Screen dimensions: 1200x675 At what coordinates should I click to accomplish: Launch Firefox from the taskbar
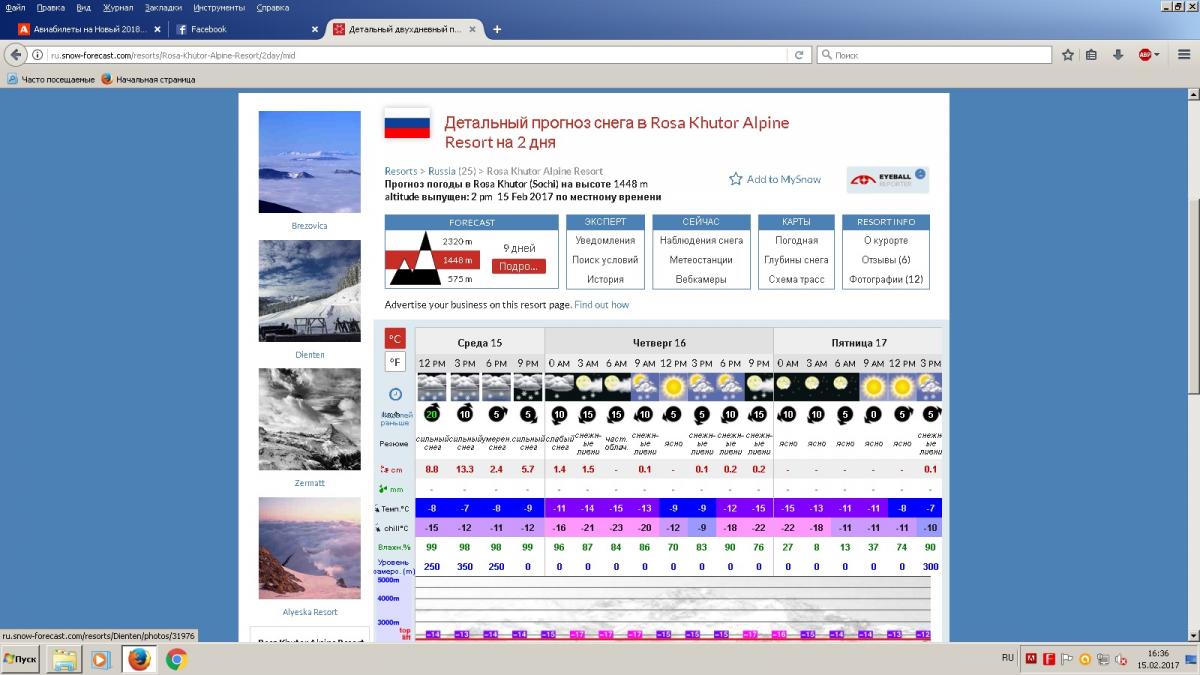[x=139, y=659]
